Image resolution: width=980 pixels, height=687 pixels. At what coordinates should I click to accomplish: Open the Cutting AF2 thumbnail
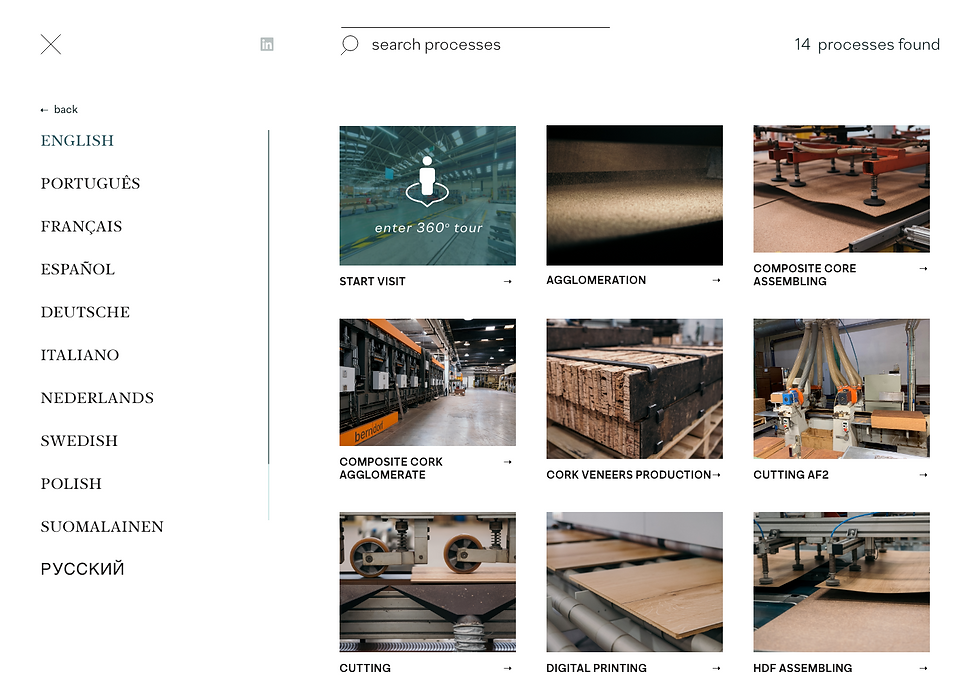841,389
